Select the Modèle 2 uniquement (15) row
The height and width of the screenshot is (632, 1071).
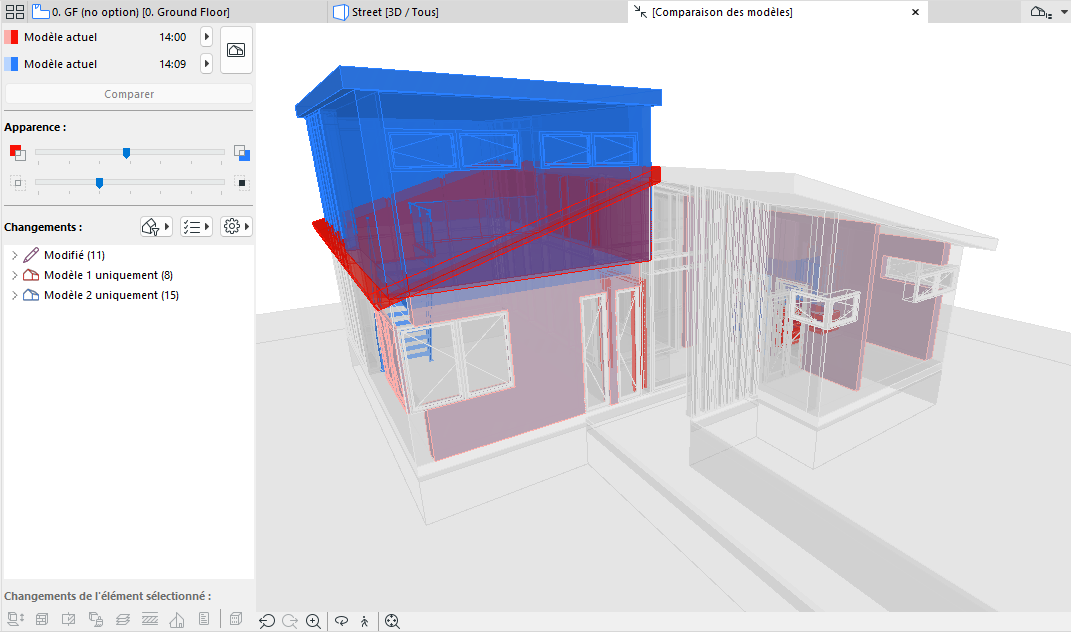(129, 294)
